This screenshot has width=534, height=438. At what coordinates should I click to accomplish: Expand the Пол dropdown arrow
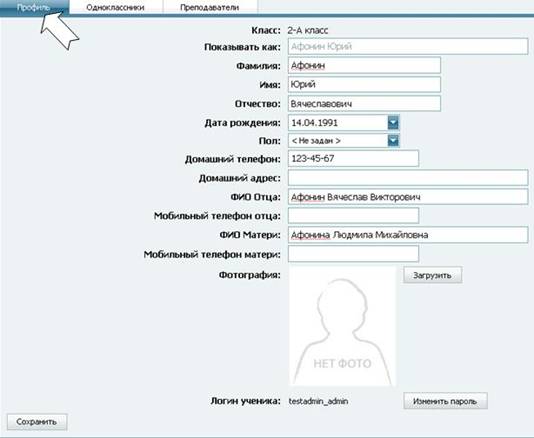[x=393, y=140]
